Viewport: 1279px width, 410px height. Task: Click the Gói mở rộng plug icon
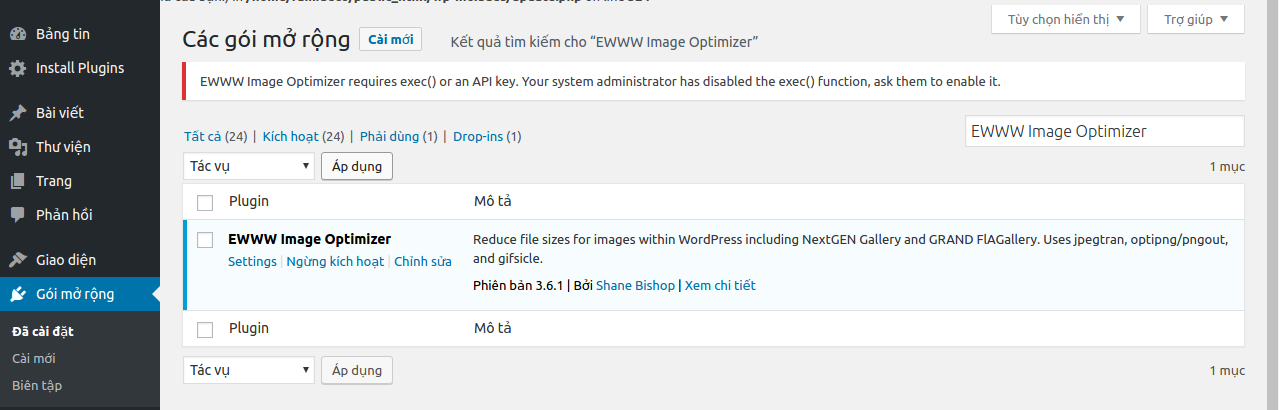(18, 294)
